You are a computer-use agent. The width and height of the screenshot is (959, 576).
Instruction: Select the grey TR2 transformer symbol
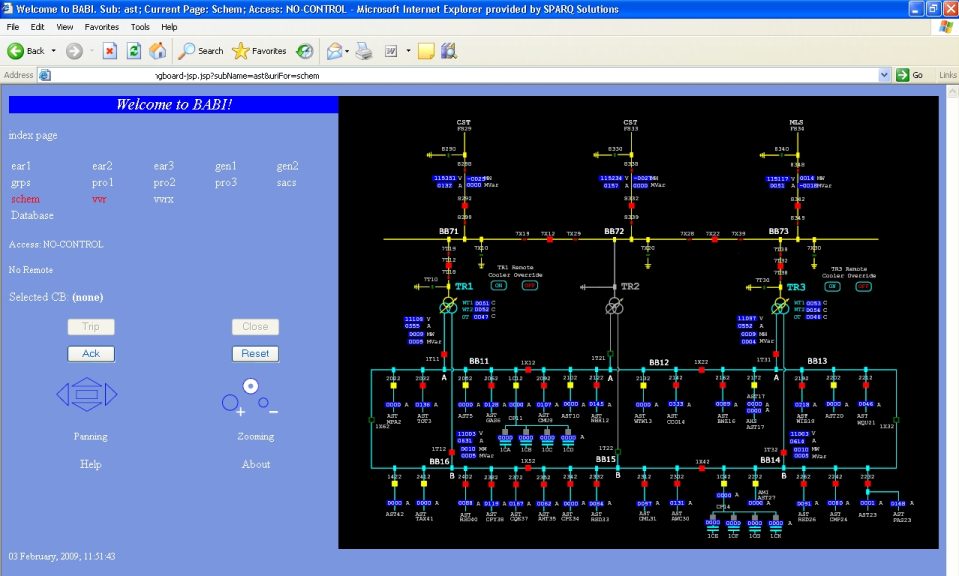tap(615, 306)
